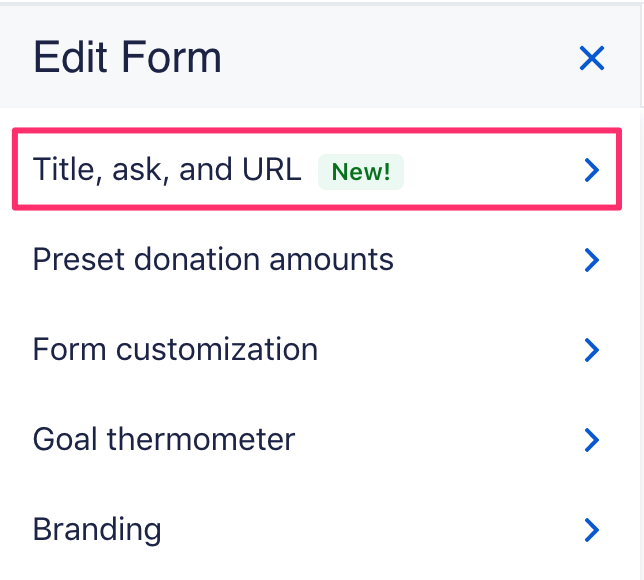Click the 'Preset donation amounts' label text

point(213,260)
